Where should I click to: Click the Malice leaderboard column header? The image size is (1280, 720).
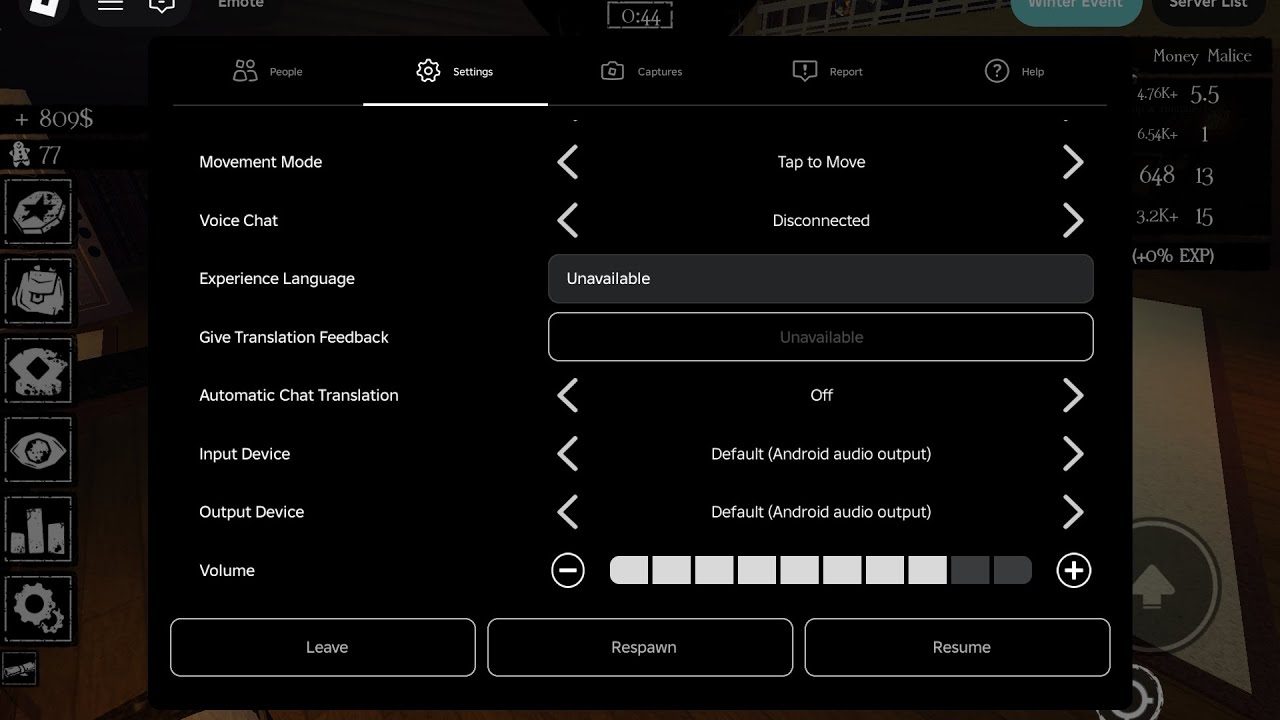coord(1229,56)
